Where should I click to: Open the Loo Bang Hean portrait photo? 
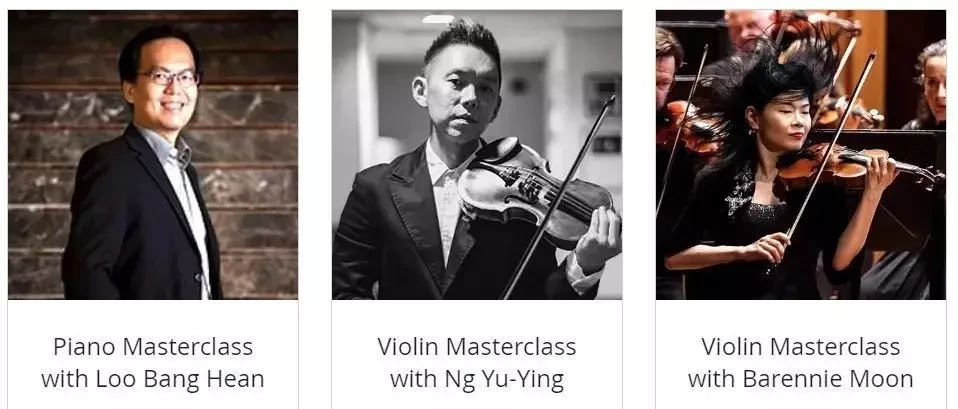pyautogui.click(x=153, y=155)
